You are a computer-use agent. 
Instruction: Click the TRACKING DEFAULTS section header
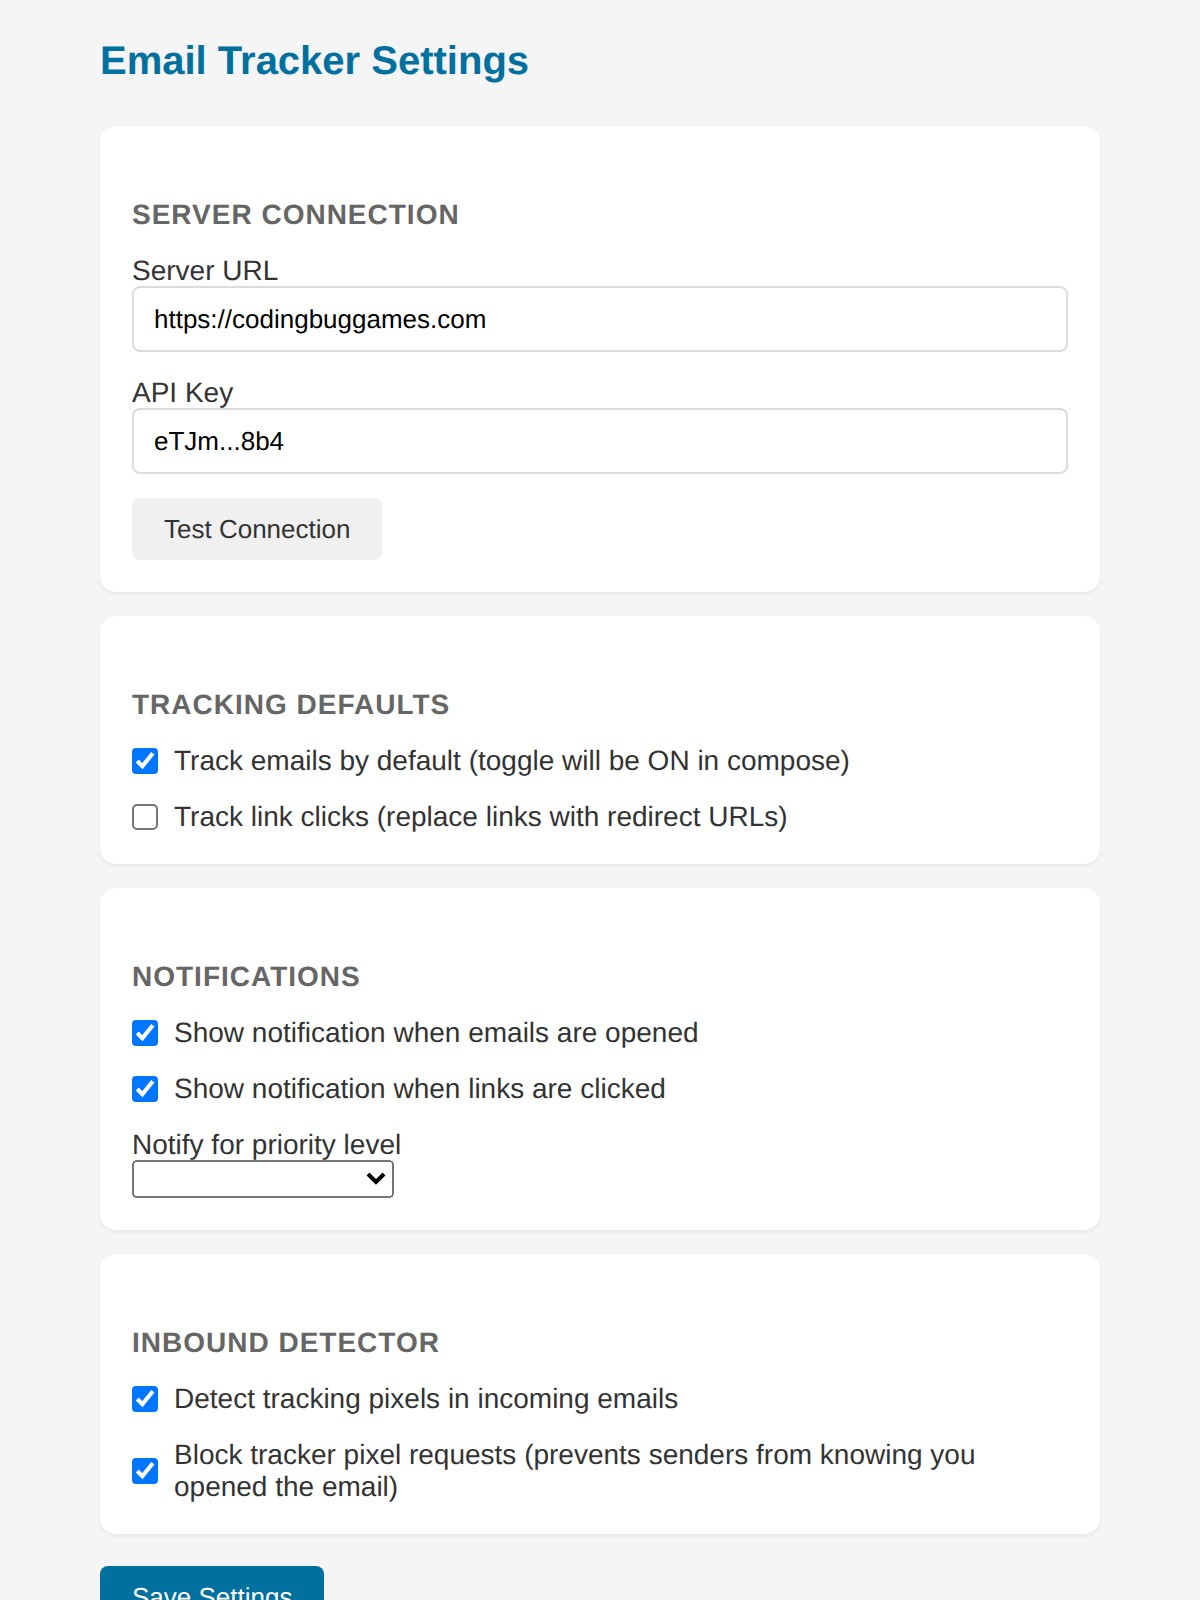click(x=290, y=704)
